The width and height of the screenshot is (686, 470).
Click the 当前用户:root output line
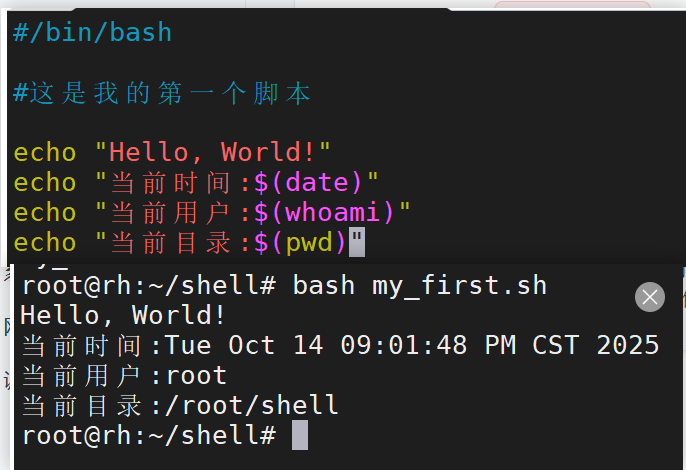click(x=124, y=375)
